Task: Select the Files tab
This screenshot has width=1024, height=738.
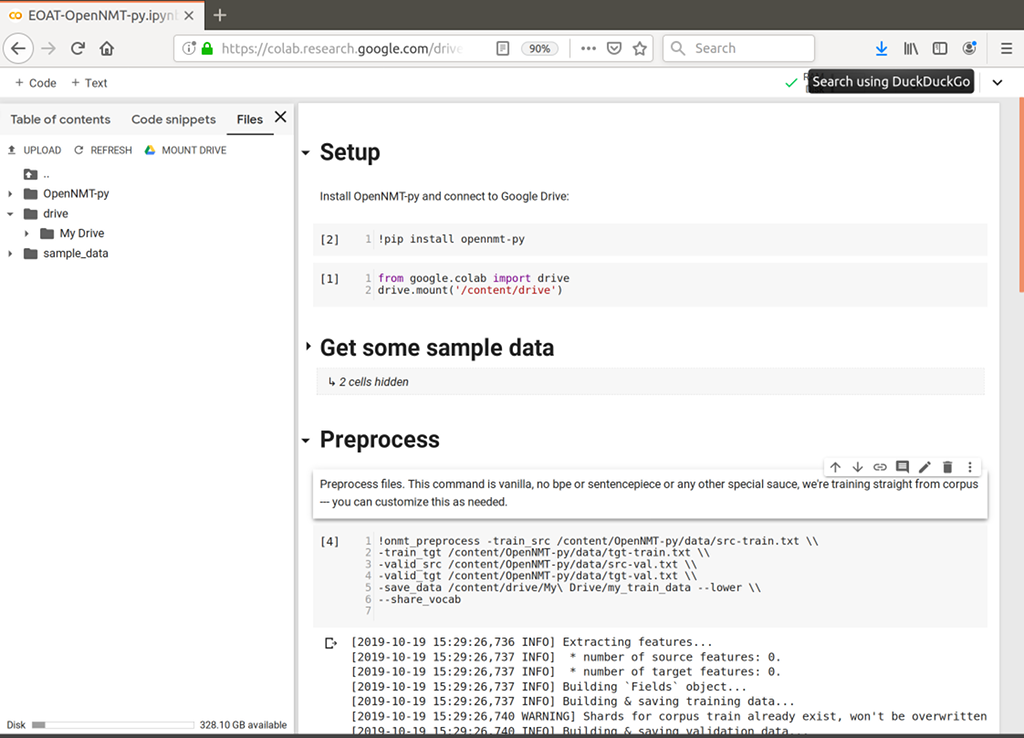Action: click(x=249, y=120)
